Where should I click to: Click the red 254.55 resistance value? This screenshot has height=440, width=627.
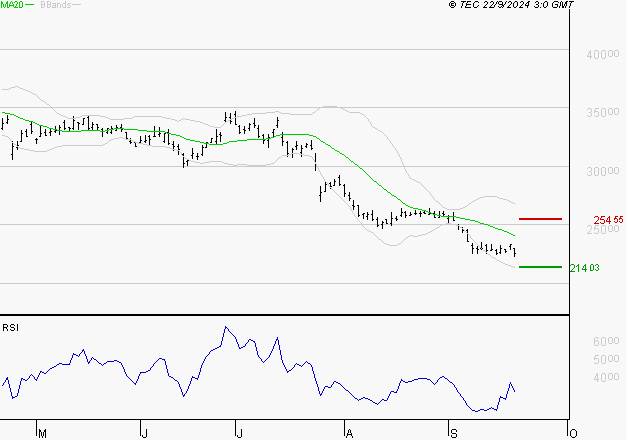[608, 220]
